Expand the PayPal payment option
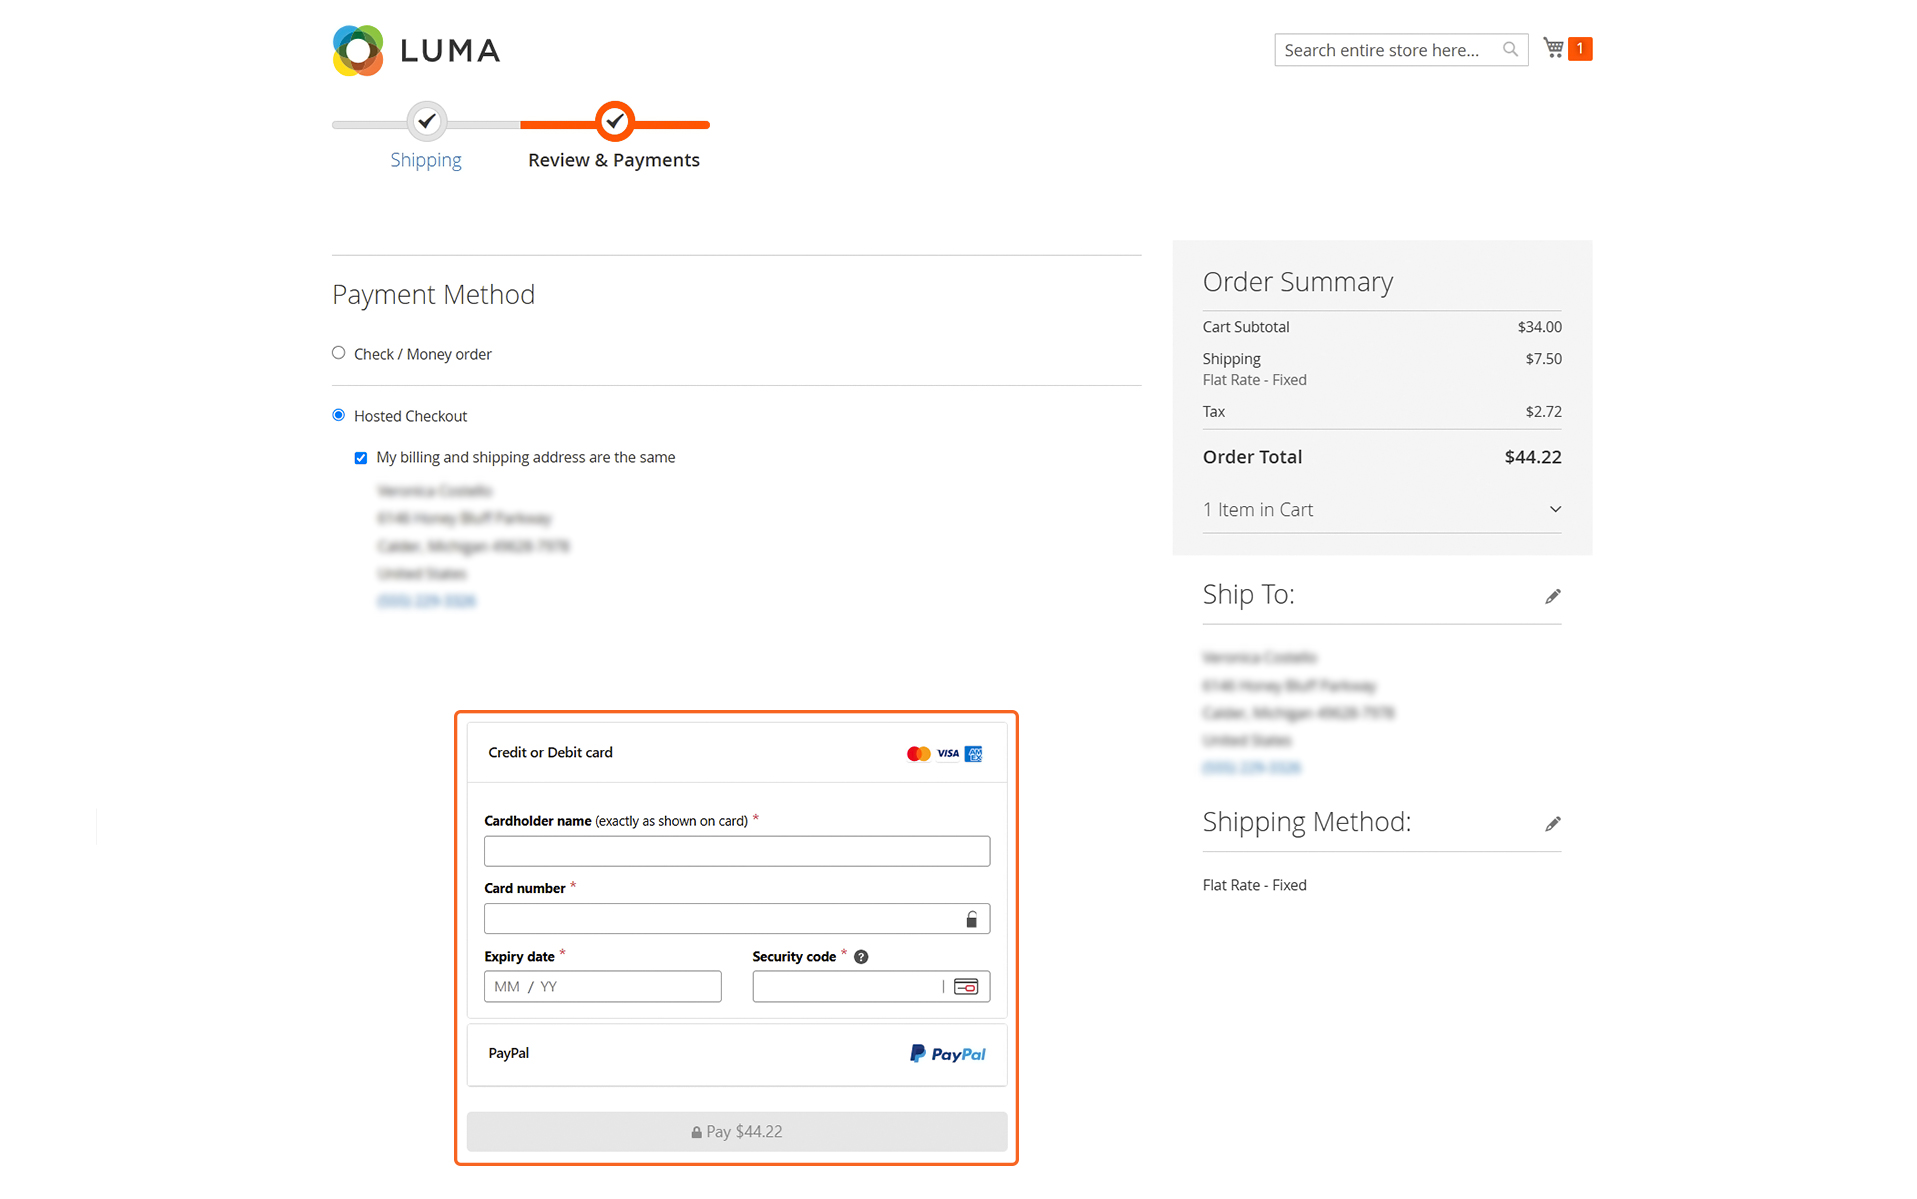 (x=736, y=1054)
